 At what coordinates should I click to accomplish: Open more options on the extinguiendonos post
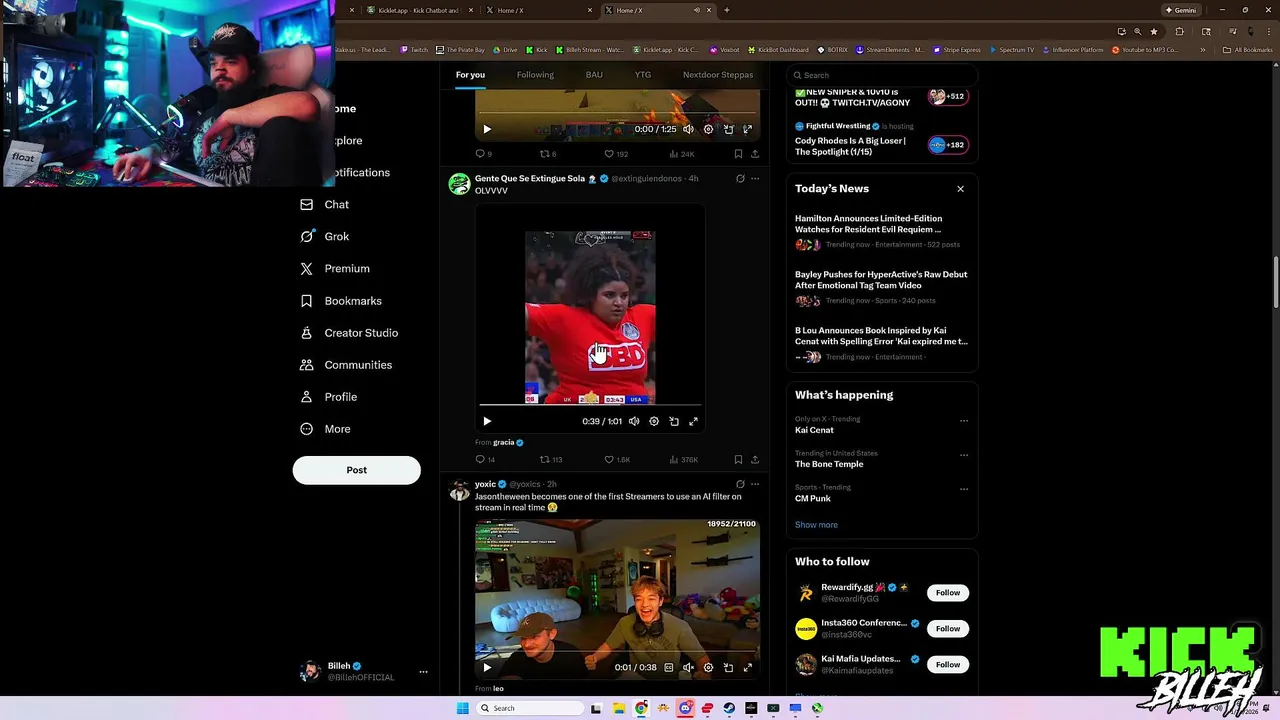[755, 178]
